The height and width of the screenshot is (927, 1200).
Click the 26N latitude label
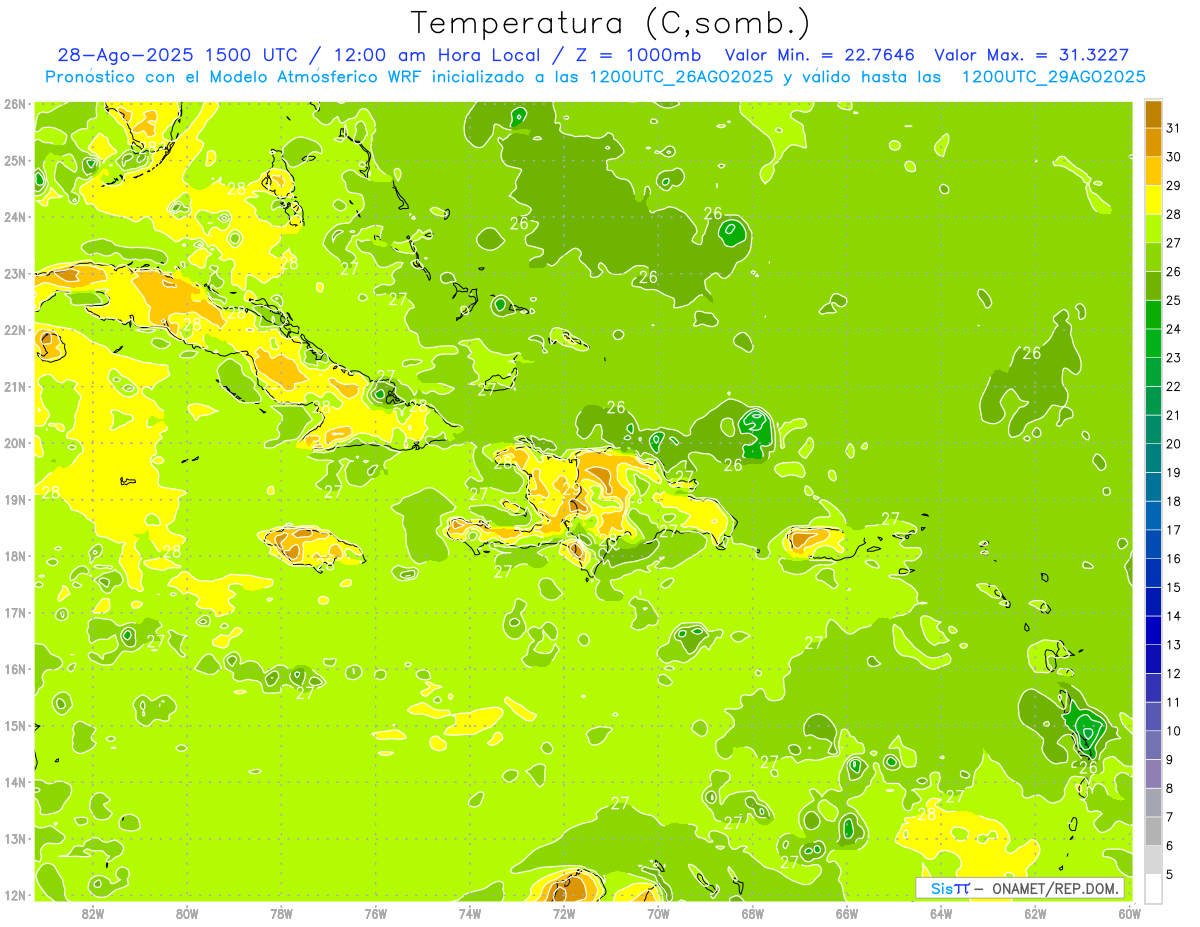coord(15,103)
